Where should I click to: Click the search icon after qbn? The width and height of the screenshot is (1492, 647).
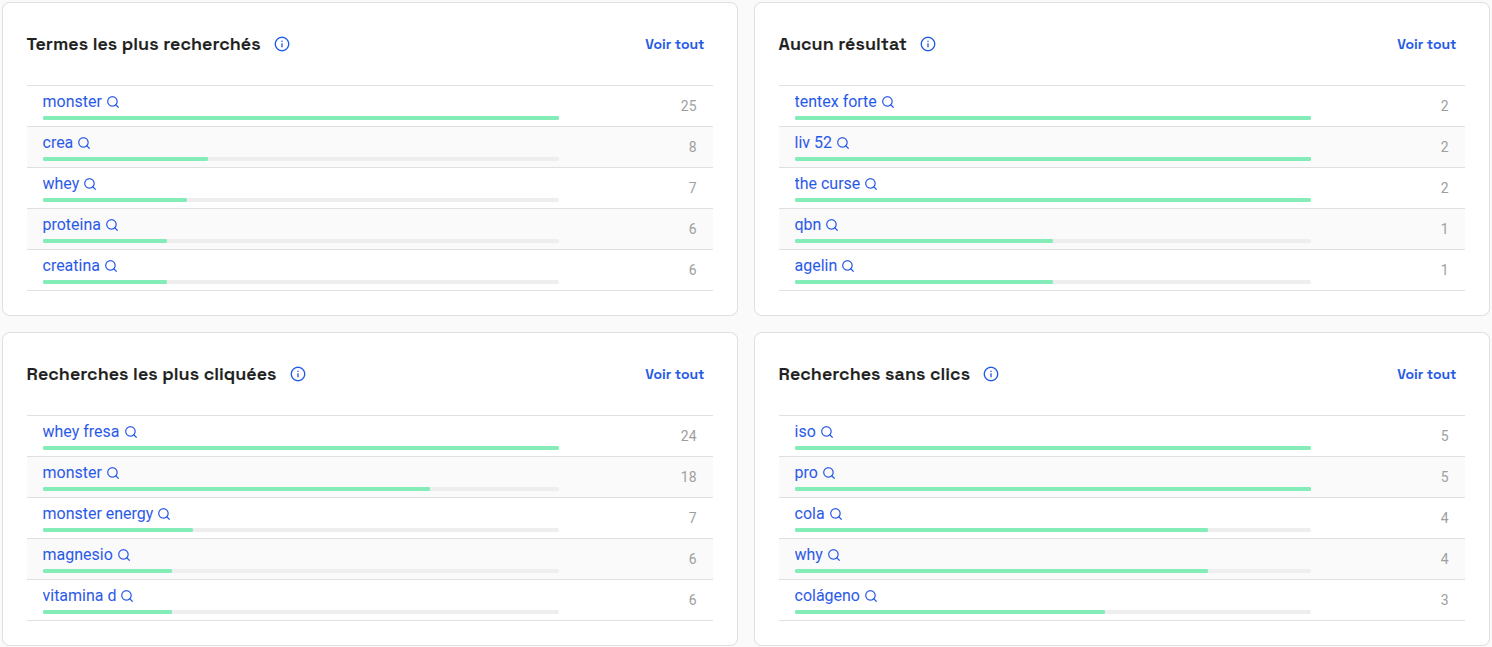tap(832, 225)
